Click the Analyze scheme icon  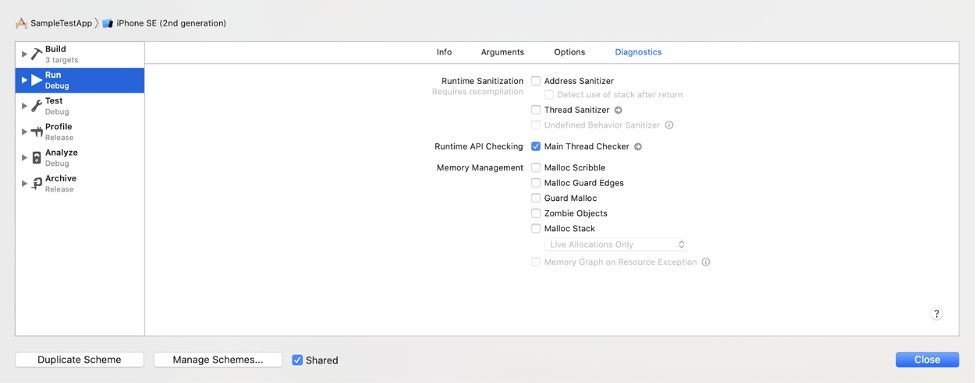37,158
